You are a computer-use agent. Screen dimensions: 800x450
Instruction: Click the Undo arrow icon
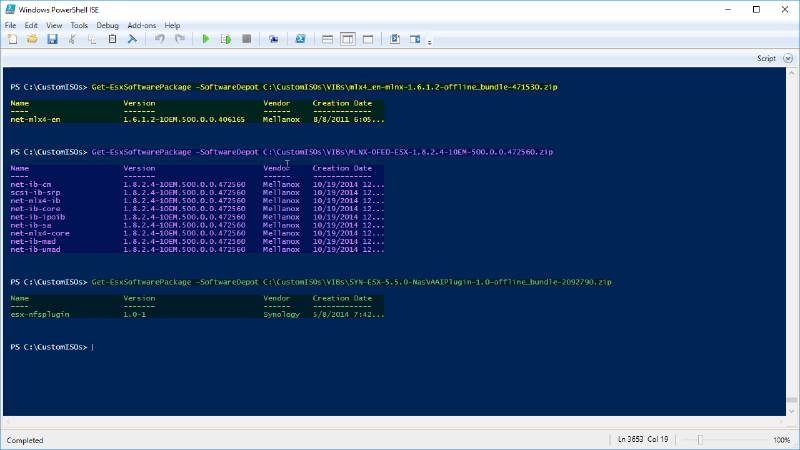click(160, 39)
